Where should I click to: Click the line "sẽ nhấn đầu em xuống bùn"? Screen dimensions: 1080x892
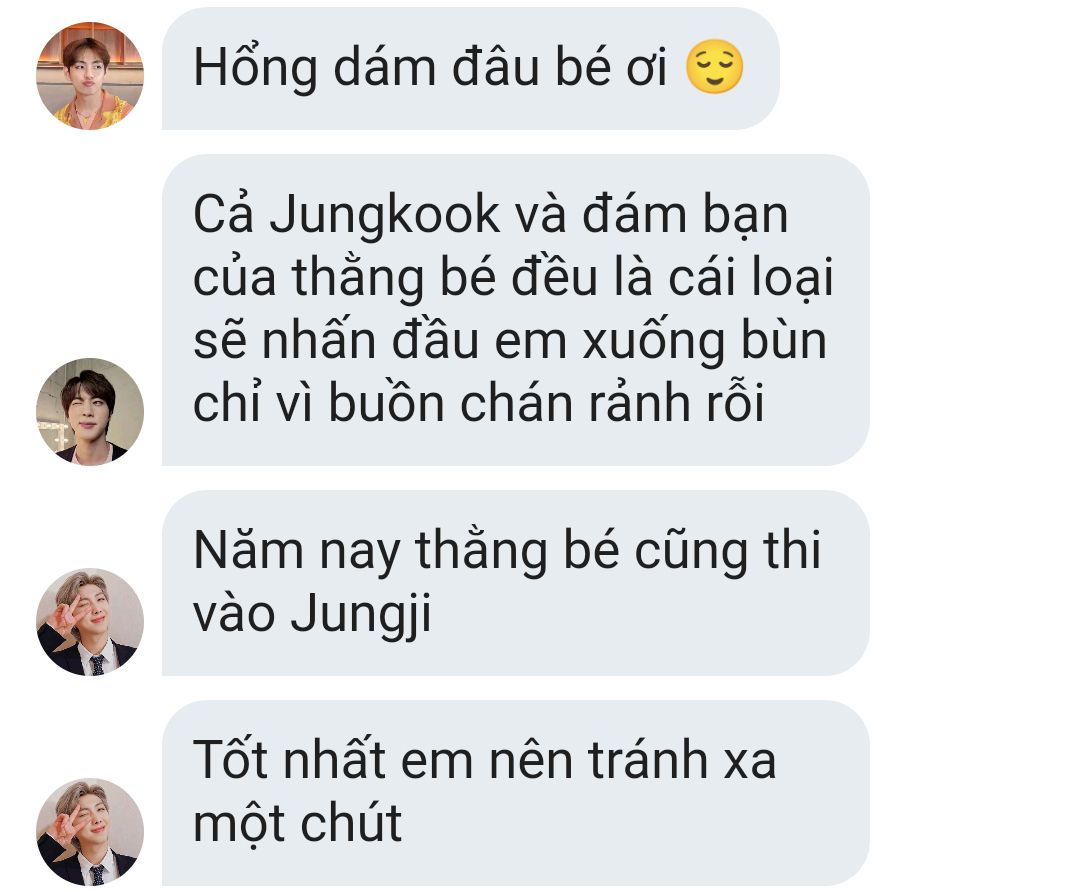click(510, 341)
